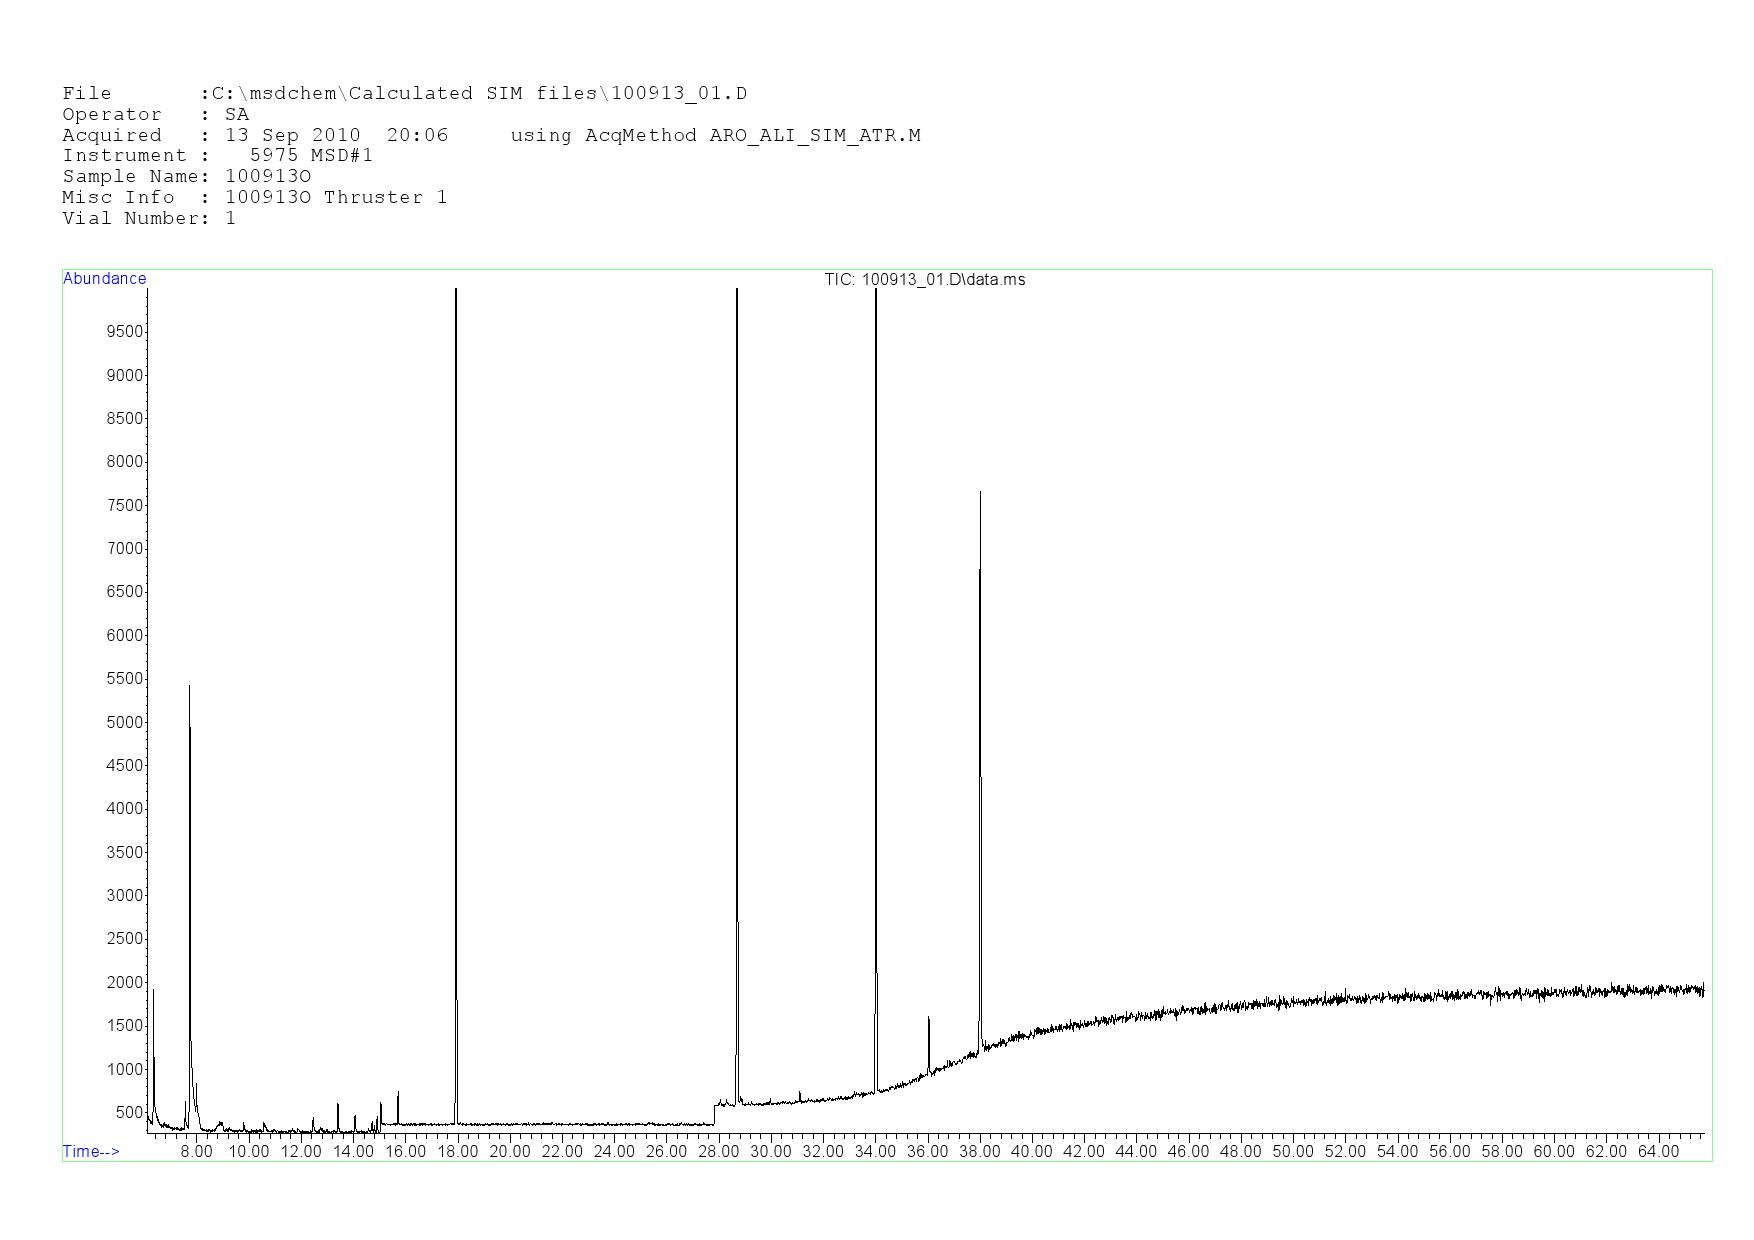Select the tall peak at 34.00 minutes

[x=876, y=700]
